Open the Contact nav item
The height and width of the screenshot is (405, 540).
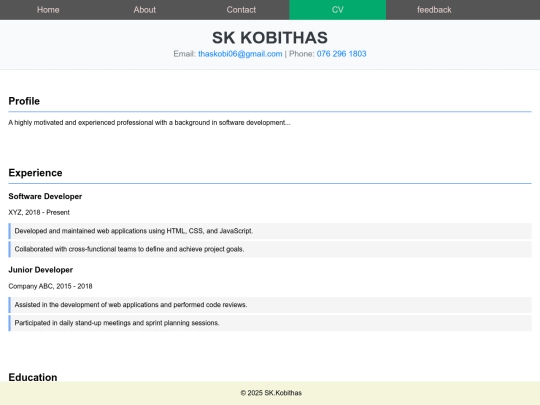(241, 10)
